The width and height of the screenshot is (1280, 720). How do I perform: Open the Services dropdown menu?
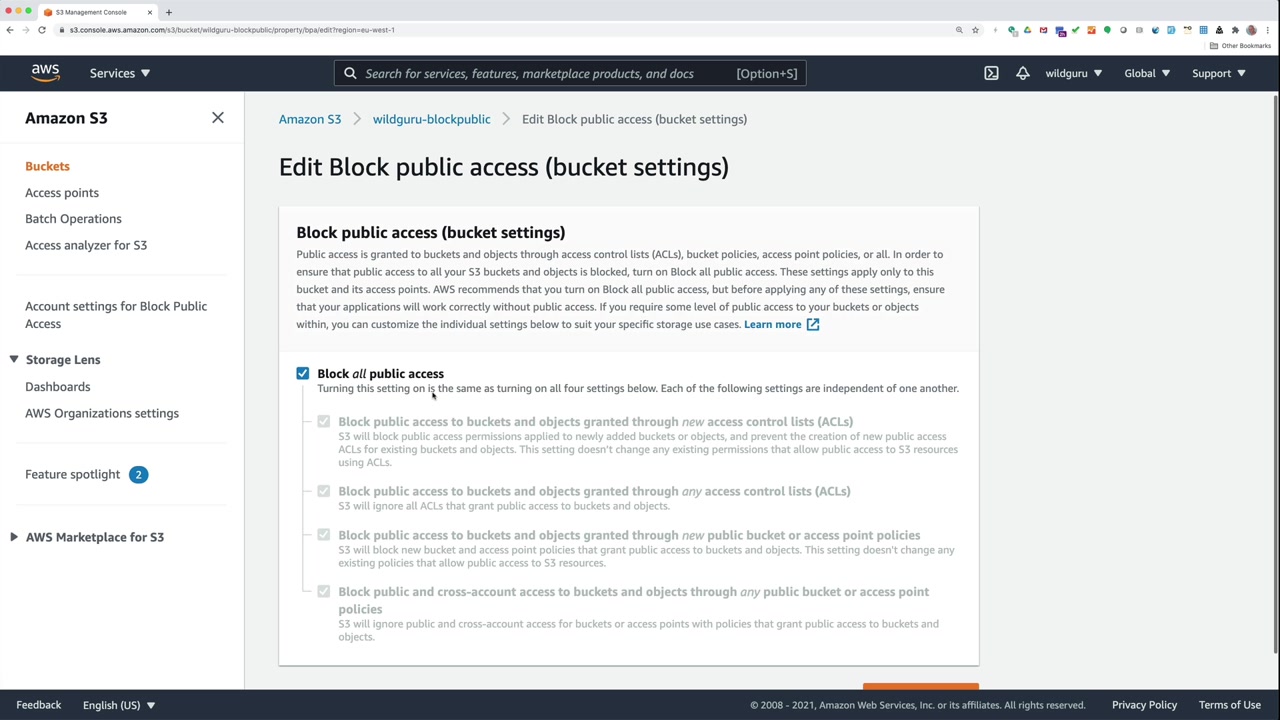coord(119,73)
